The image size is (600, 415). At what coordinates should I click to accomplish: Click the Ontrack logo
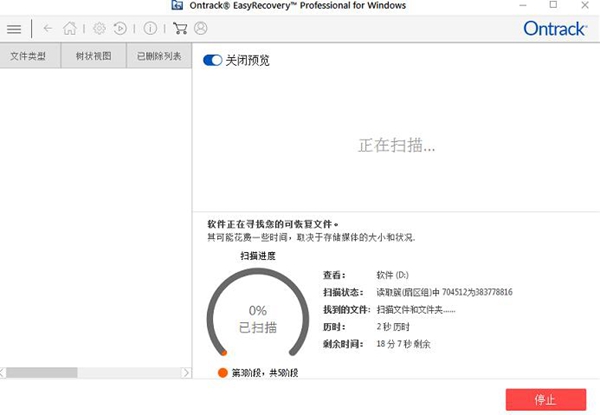coord(555,29)
